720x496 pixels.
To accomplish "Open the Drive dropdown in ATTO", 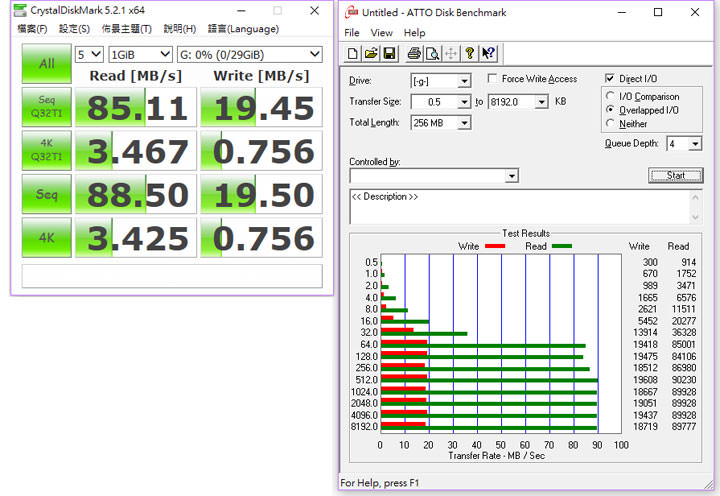I will click(464, 81).
